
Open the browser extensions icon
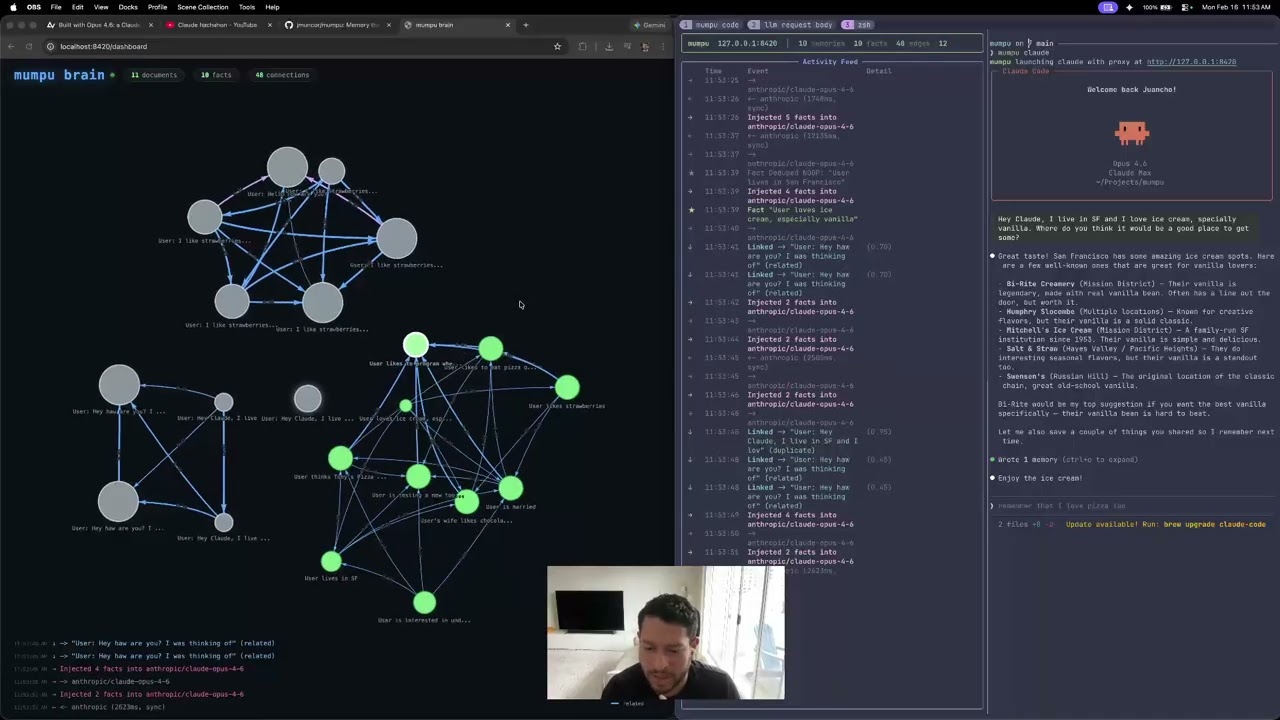pos(582,46)
